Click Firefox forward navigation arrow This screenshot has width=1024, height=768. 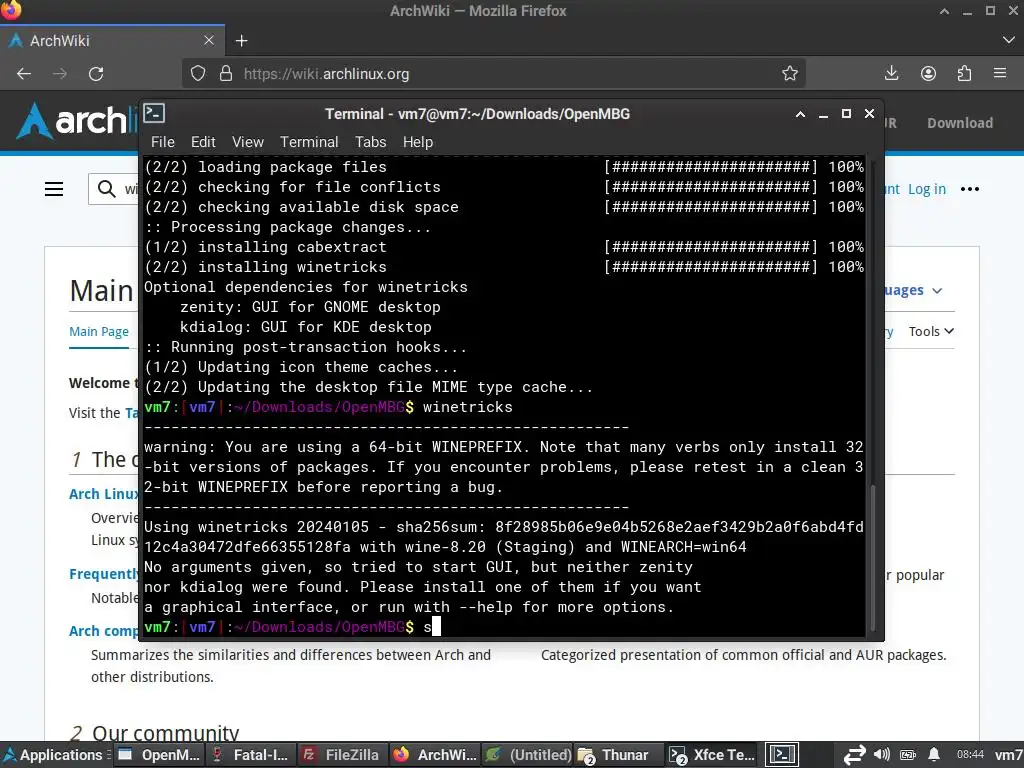[59, 74]
